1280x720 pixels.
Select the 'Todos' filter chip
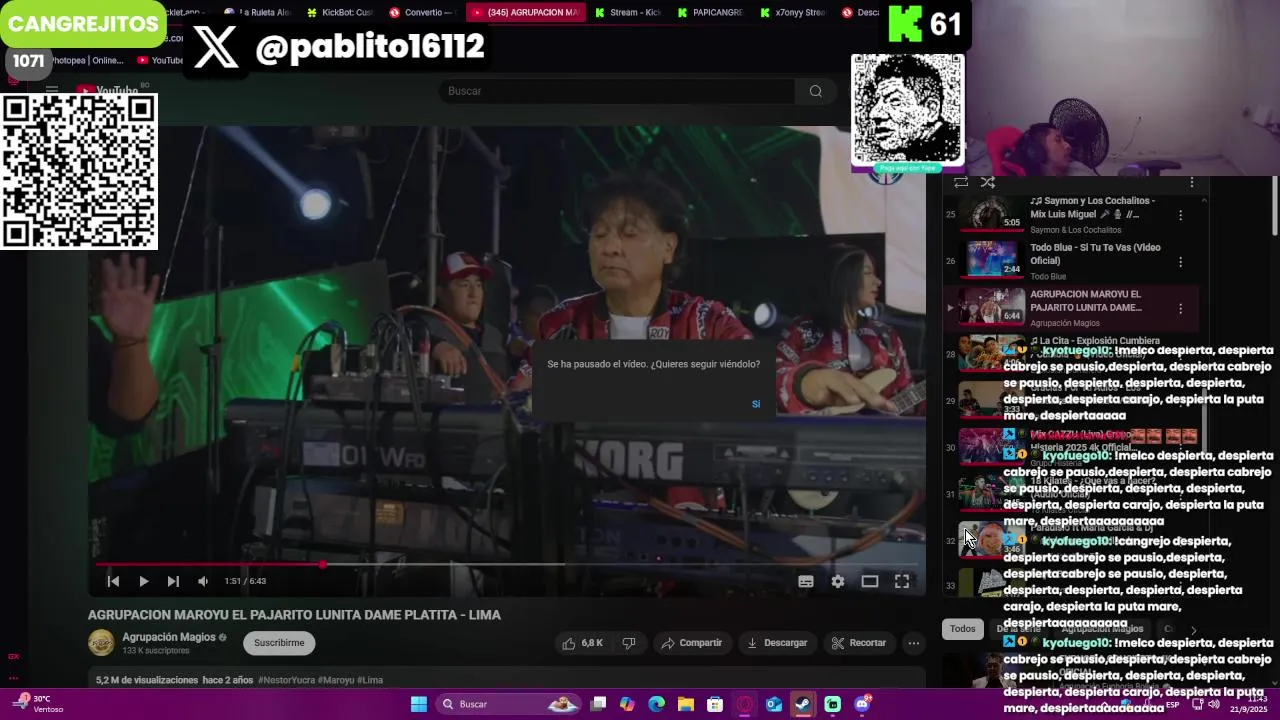(x=962, y=629)
